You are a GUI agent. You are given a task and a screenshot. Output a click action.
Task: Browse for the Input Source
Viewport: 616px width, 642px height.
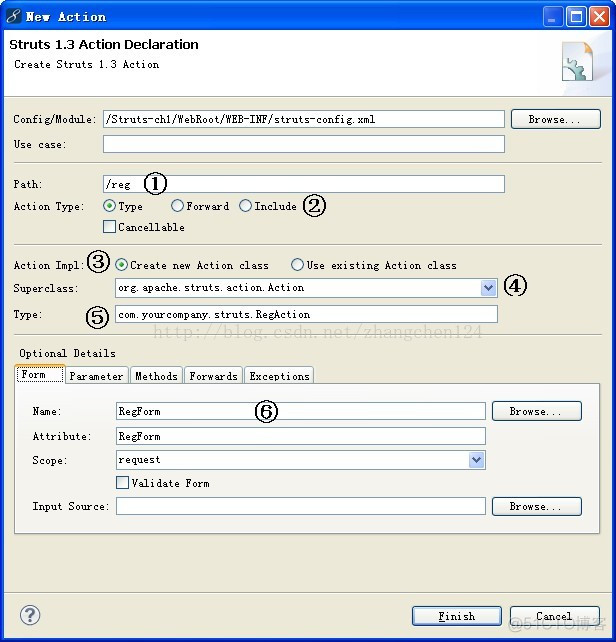click(x=537, y=506)
